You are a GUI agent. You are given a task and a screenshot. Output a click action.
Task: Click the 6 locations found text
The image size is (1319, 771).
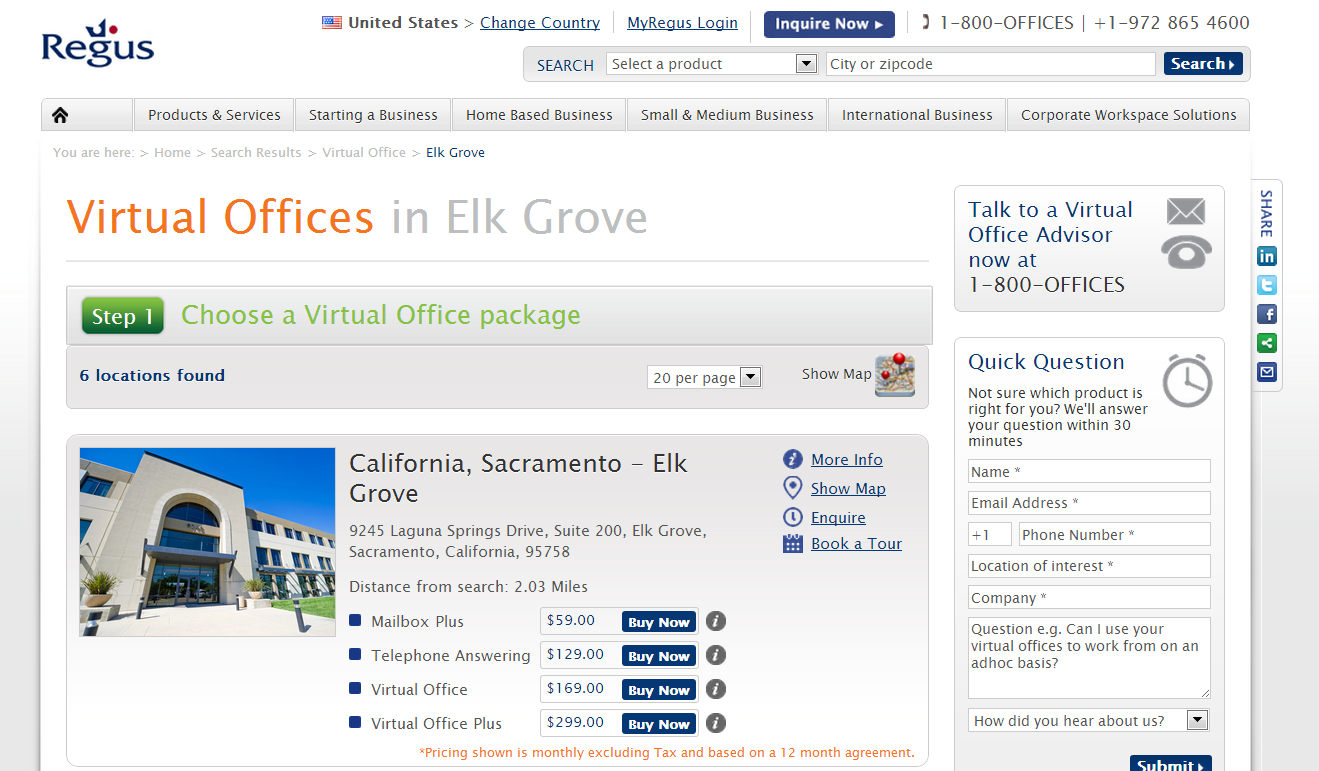tap(152, 376)
